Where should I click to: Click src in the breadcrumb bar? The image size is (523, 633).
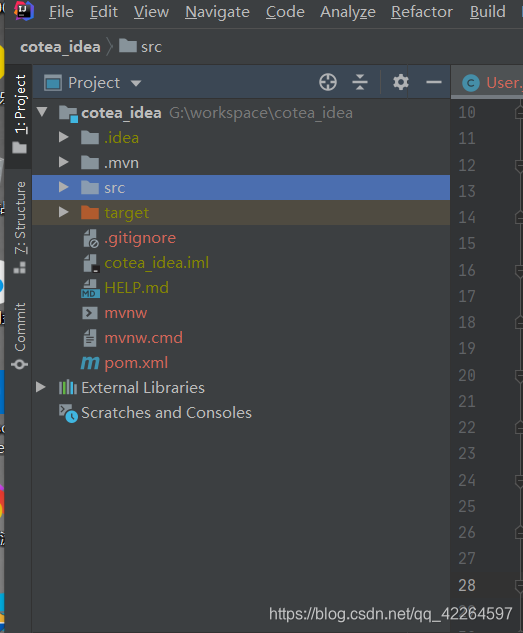point(140,46)
